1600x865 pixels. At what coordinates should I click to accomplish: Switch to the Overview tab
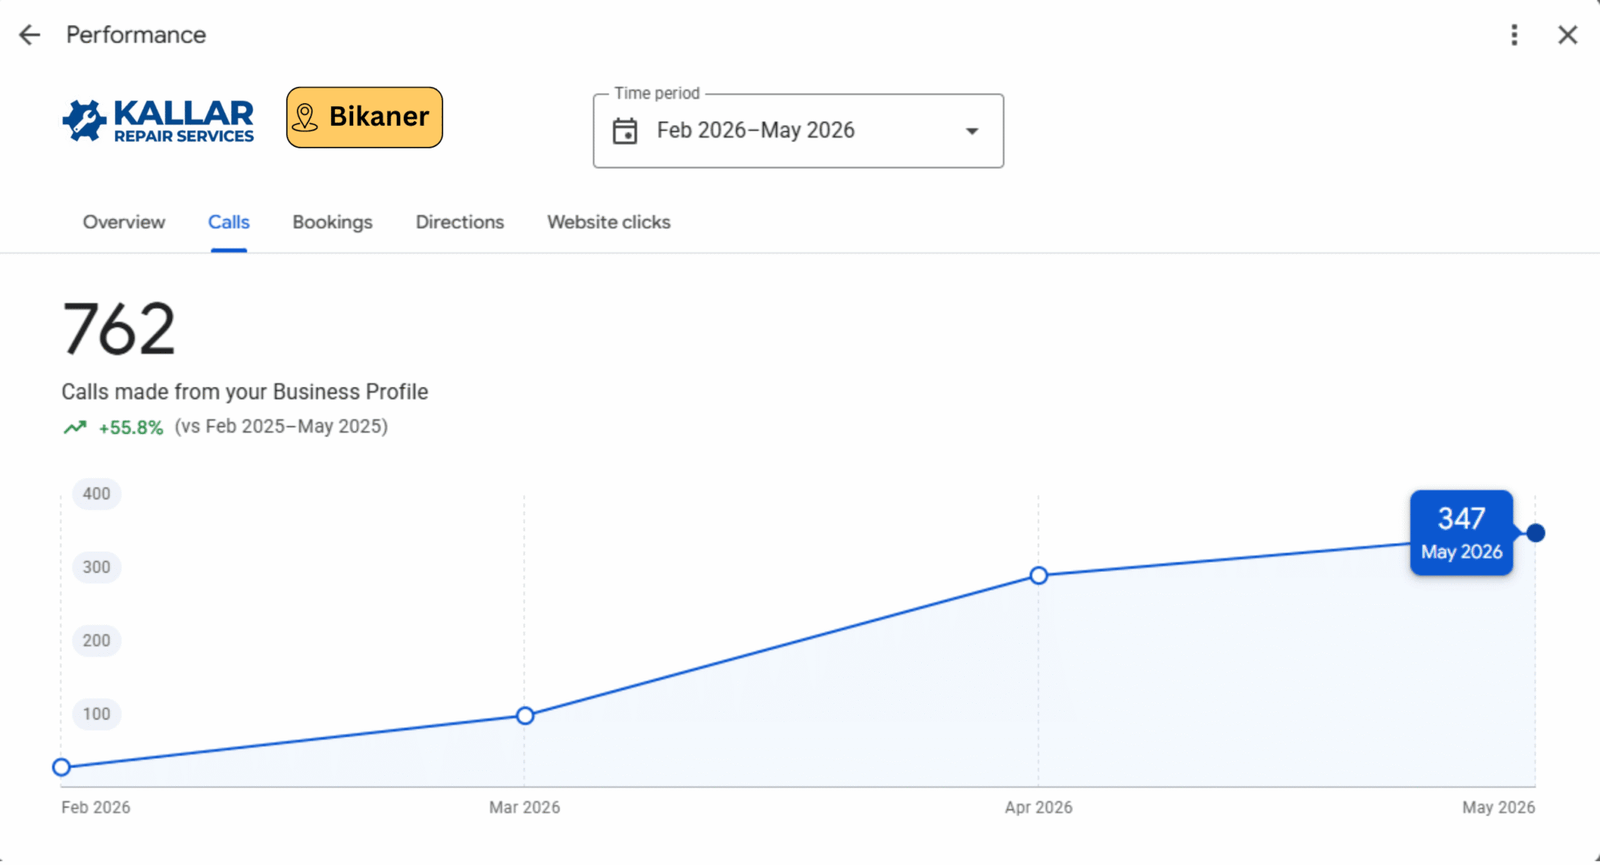pos(124,222)
